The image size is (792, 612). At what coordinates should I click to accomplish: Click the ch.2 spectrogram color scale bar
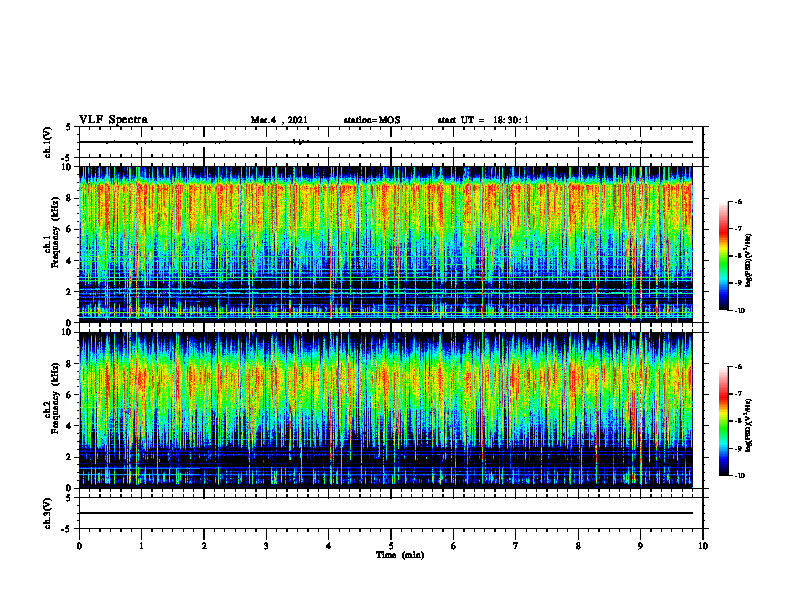coord(723,421)
